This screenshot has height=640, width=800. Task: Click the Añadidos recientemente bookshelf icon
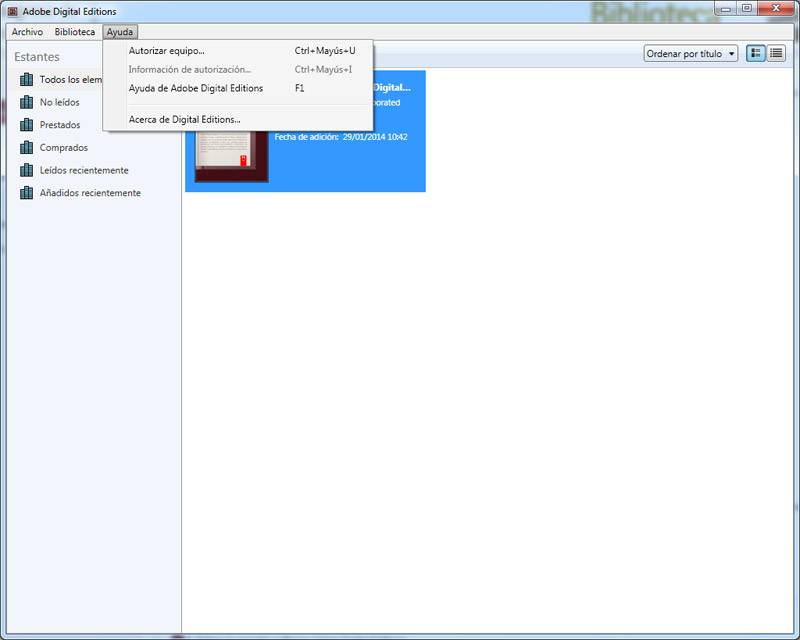27,192
